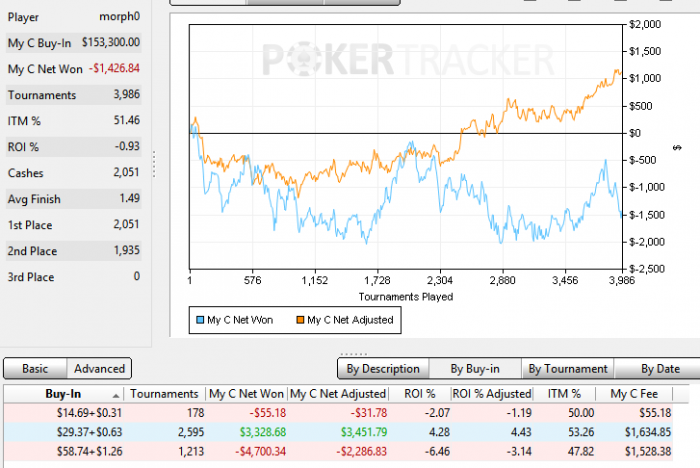Click the orange My C Net Adjusted legend swatch
The height and width of the screenshot is (468, 700).
300,320
